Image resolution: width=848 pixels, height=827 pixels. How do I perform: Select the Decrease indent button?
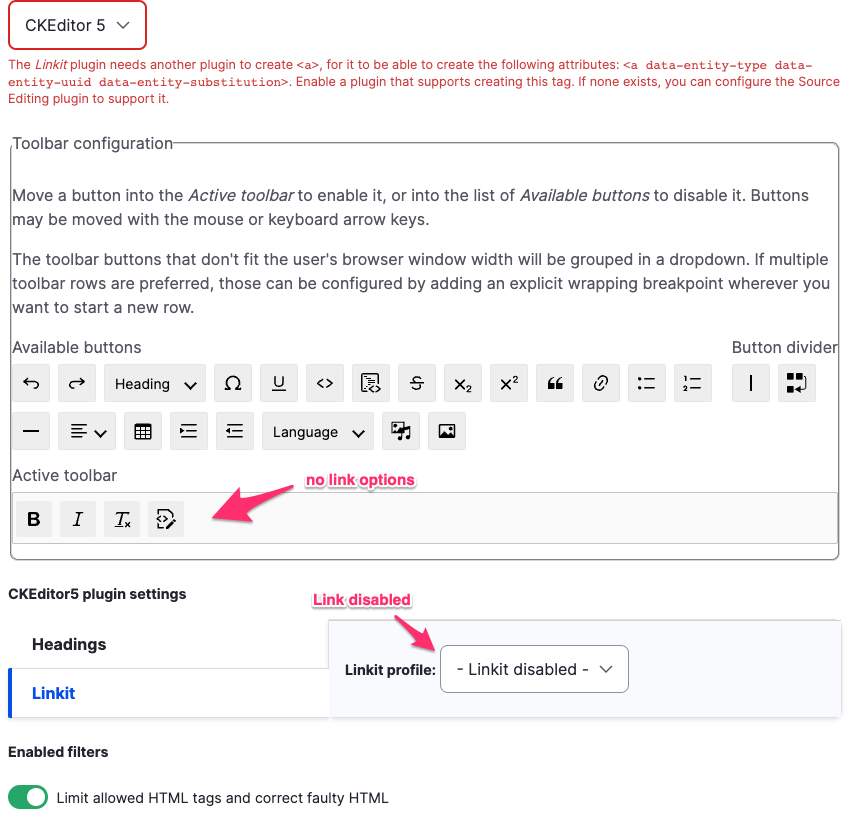(235, 431)
